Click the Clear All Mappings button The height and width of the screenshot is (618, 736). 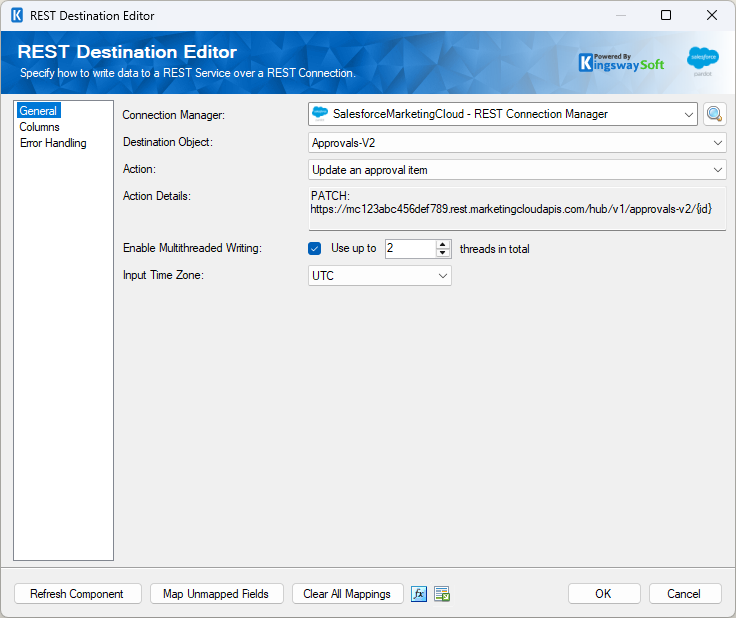pyautogui.click(x=347, y=594)
